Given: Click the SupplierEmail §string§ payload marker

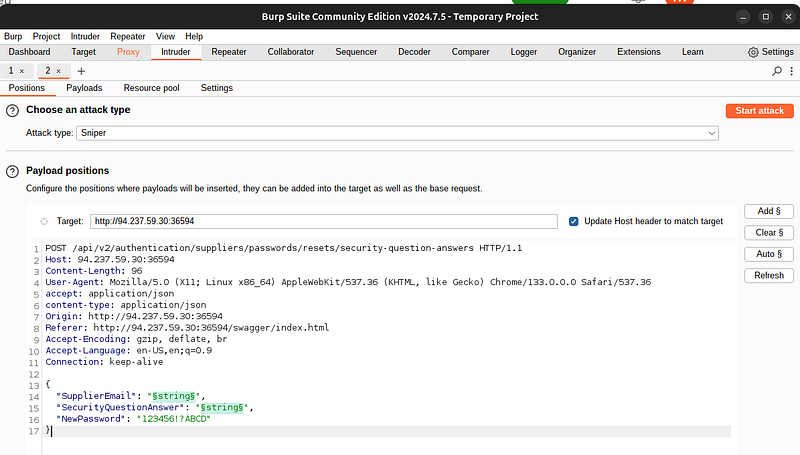Looking at the screenshot, I should (x=173, y=396).
